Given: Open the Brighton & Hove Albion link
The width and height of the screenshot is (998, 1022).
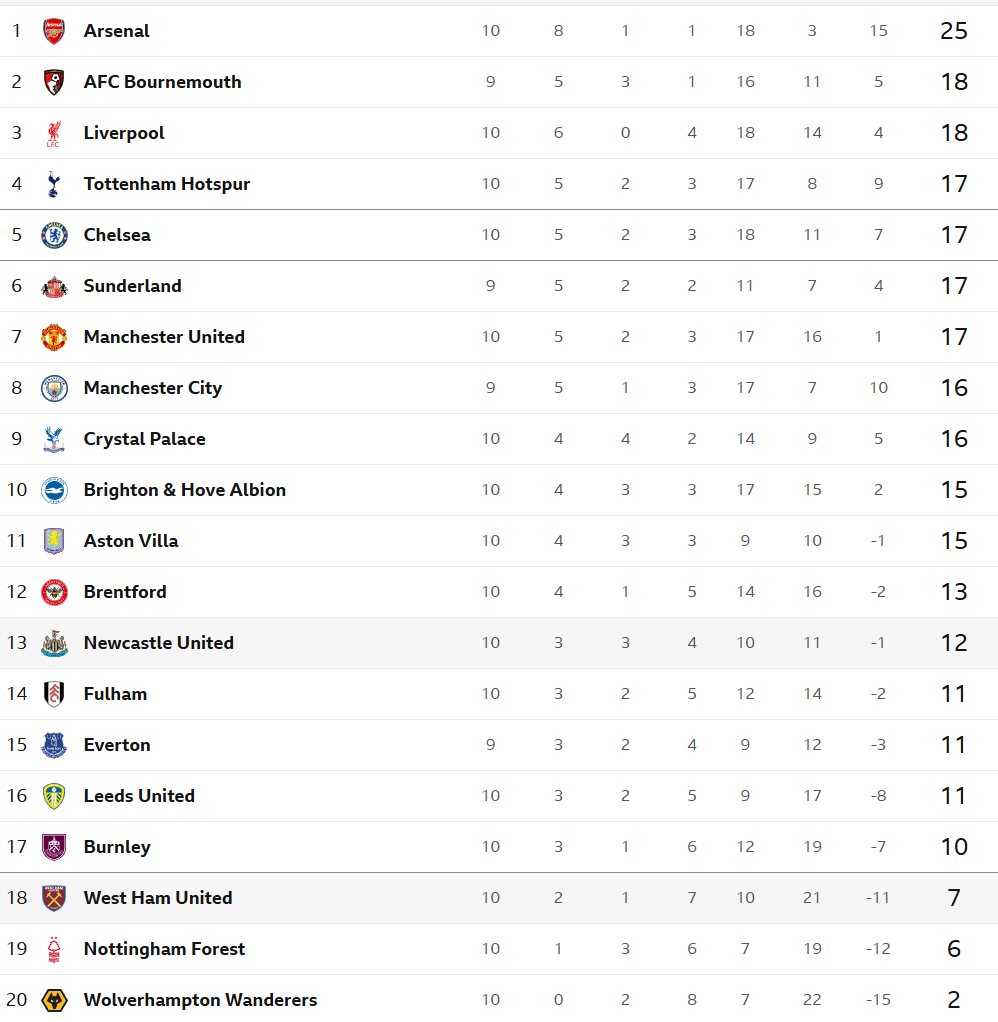Looking at the screenshot, I should tap(184, 490).
